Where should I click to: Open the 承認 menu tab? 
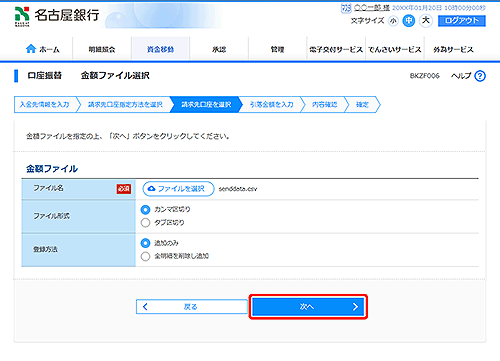pyautogui.click(x=219, y=49)
